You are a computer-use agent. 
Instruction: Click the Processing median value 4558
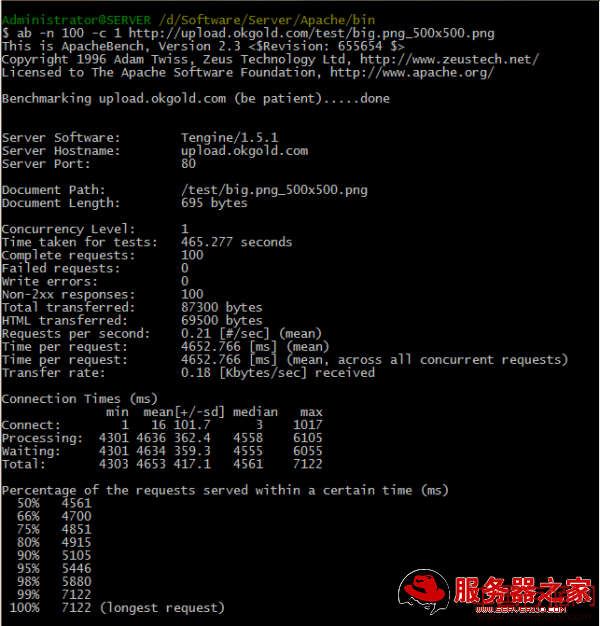click(248, 438)
